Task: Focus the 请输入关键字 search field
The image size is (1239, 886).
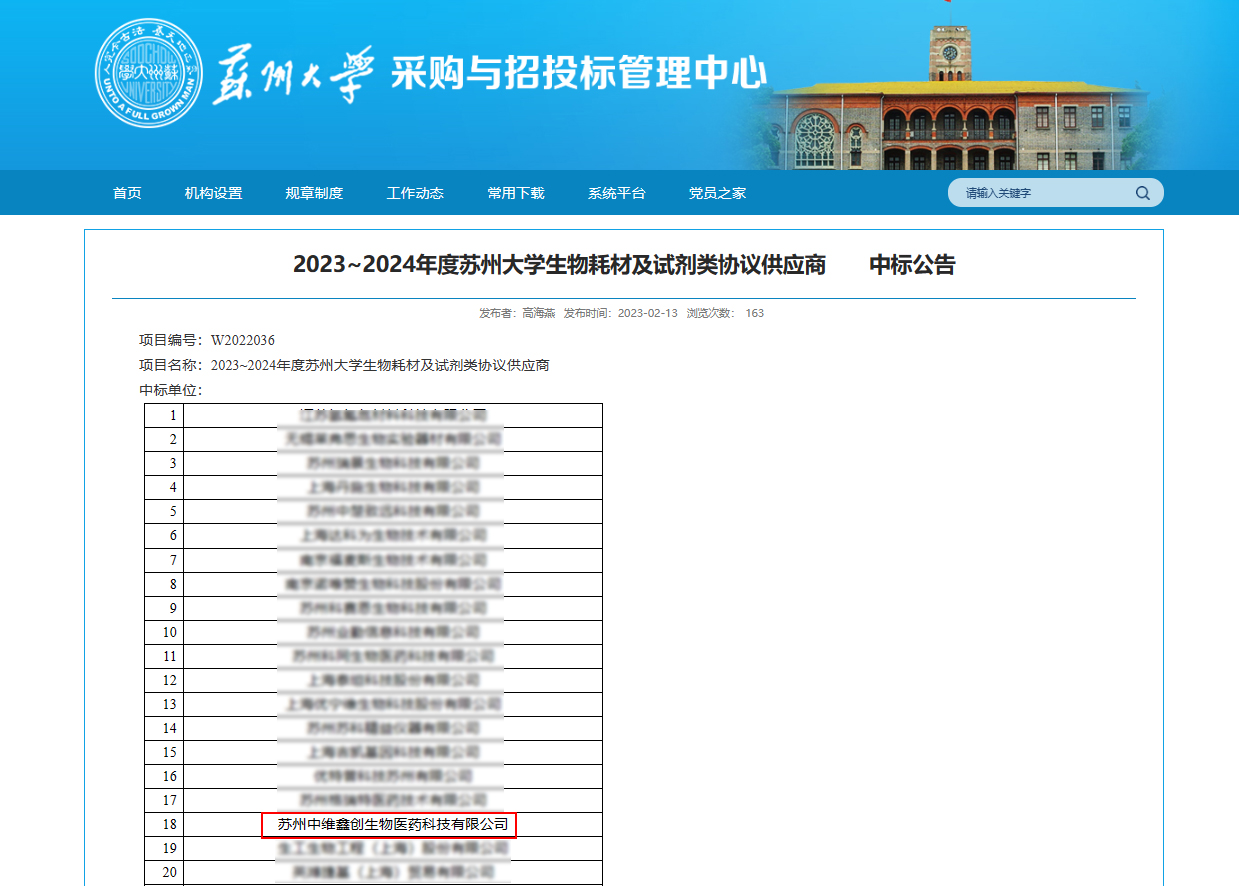Action: 1055,193
